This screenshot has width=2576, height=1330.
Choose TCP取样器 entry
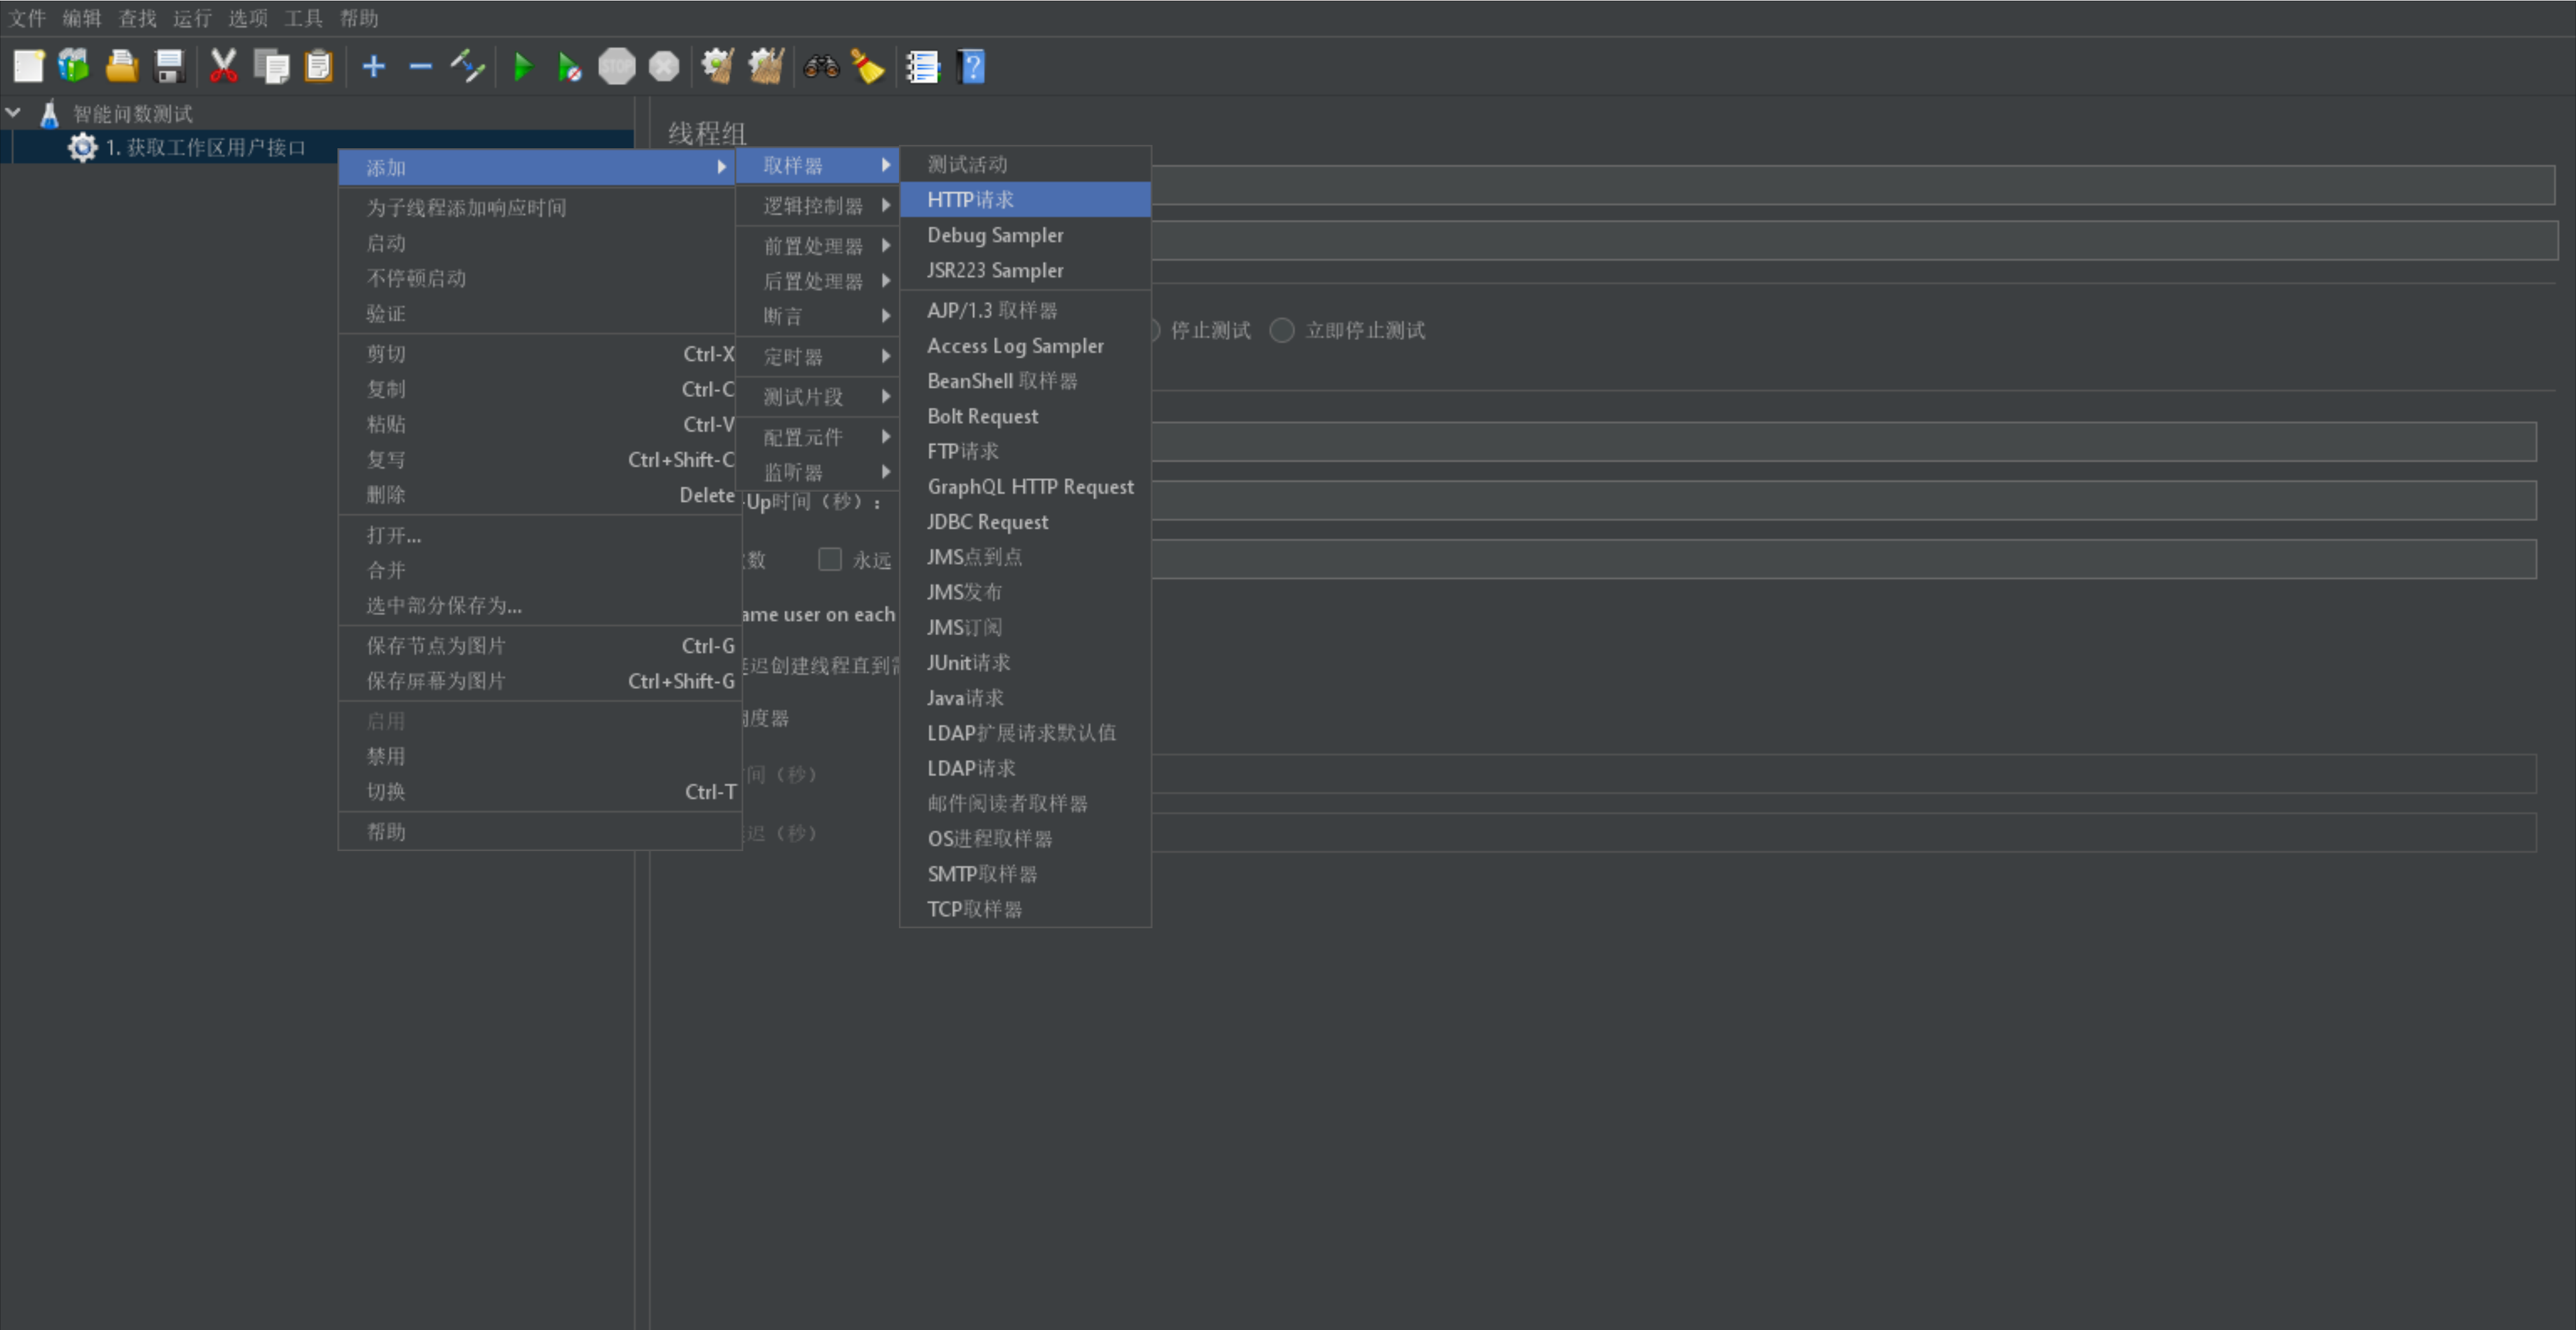point(1025,909)
